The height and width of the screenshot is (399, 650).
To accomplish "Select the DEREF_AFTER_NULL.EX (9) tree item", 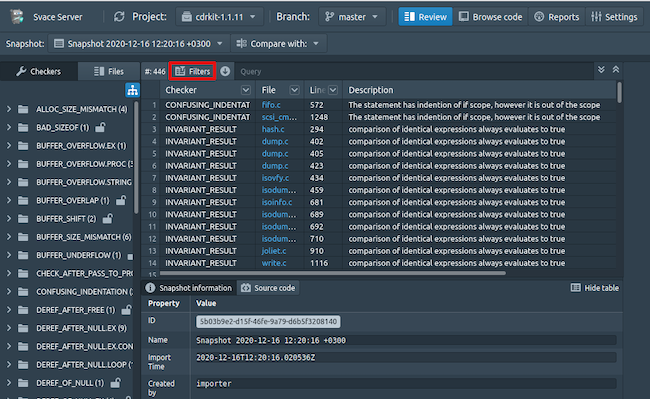I will point(81,328).
